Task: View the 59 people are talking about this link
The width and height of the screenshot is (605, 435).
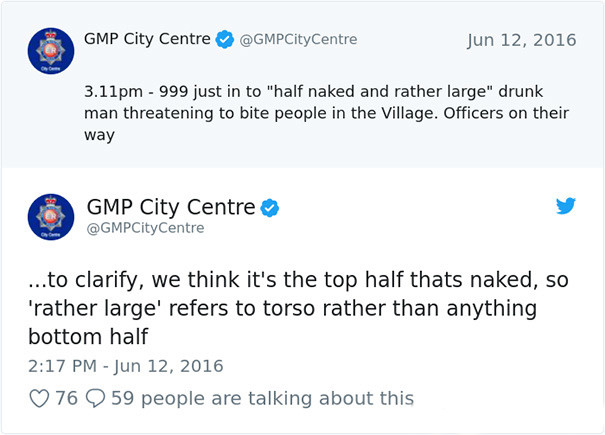Action: click(262, 398)
